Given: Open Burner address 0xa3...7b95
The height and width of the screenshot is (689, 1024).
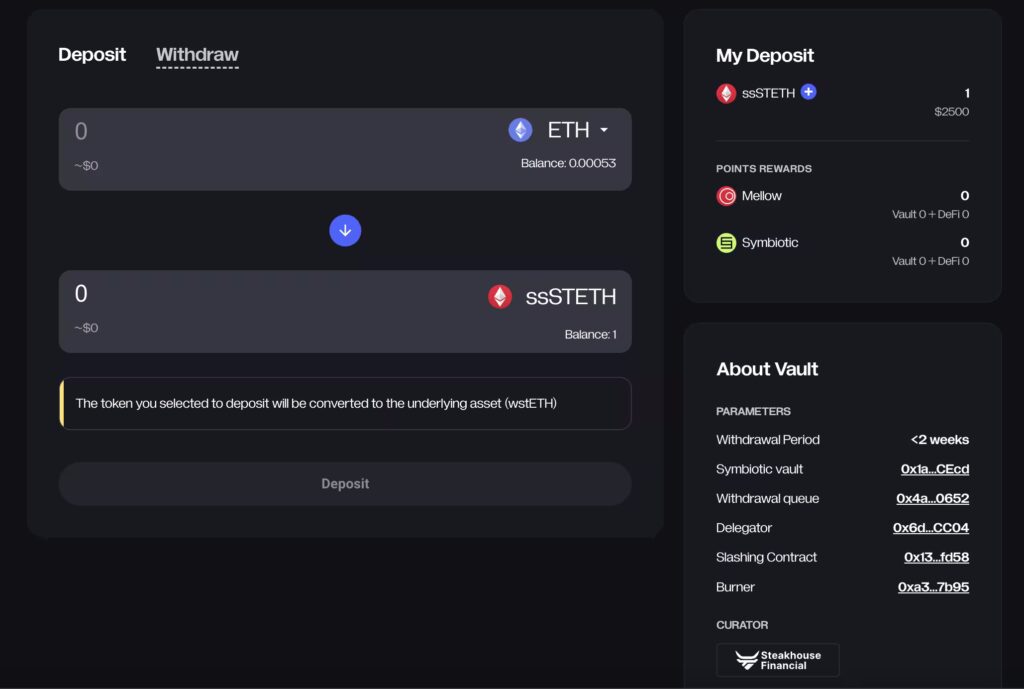Looking at the screenshot, I should pos(933,587).
